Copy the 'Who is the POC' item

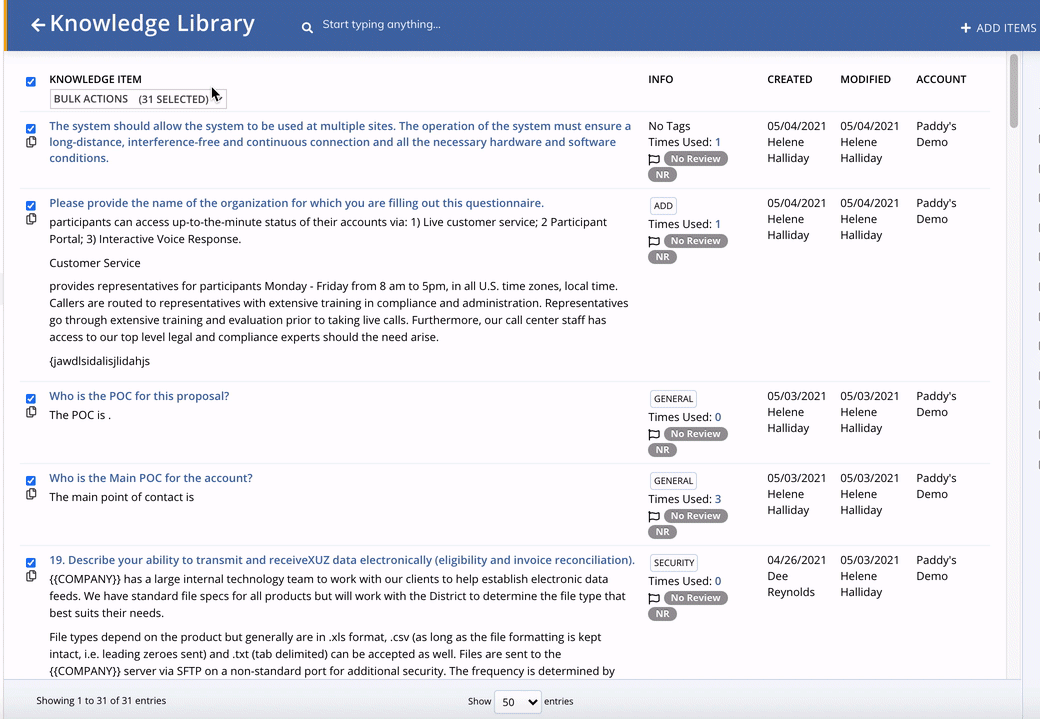(31, 412)
